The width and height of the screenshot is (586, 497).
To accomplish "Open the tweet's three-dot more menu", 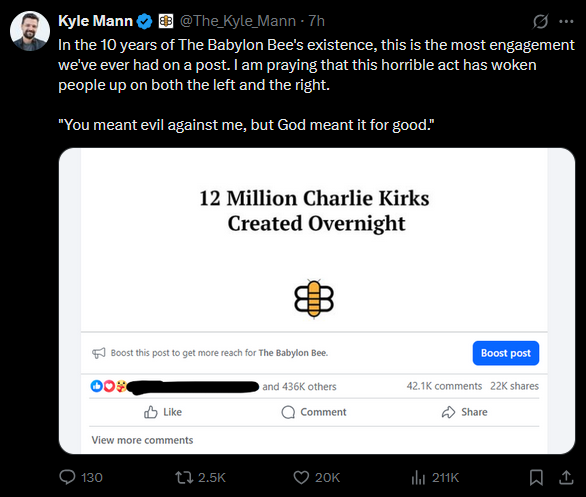I will 566,21.
